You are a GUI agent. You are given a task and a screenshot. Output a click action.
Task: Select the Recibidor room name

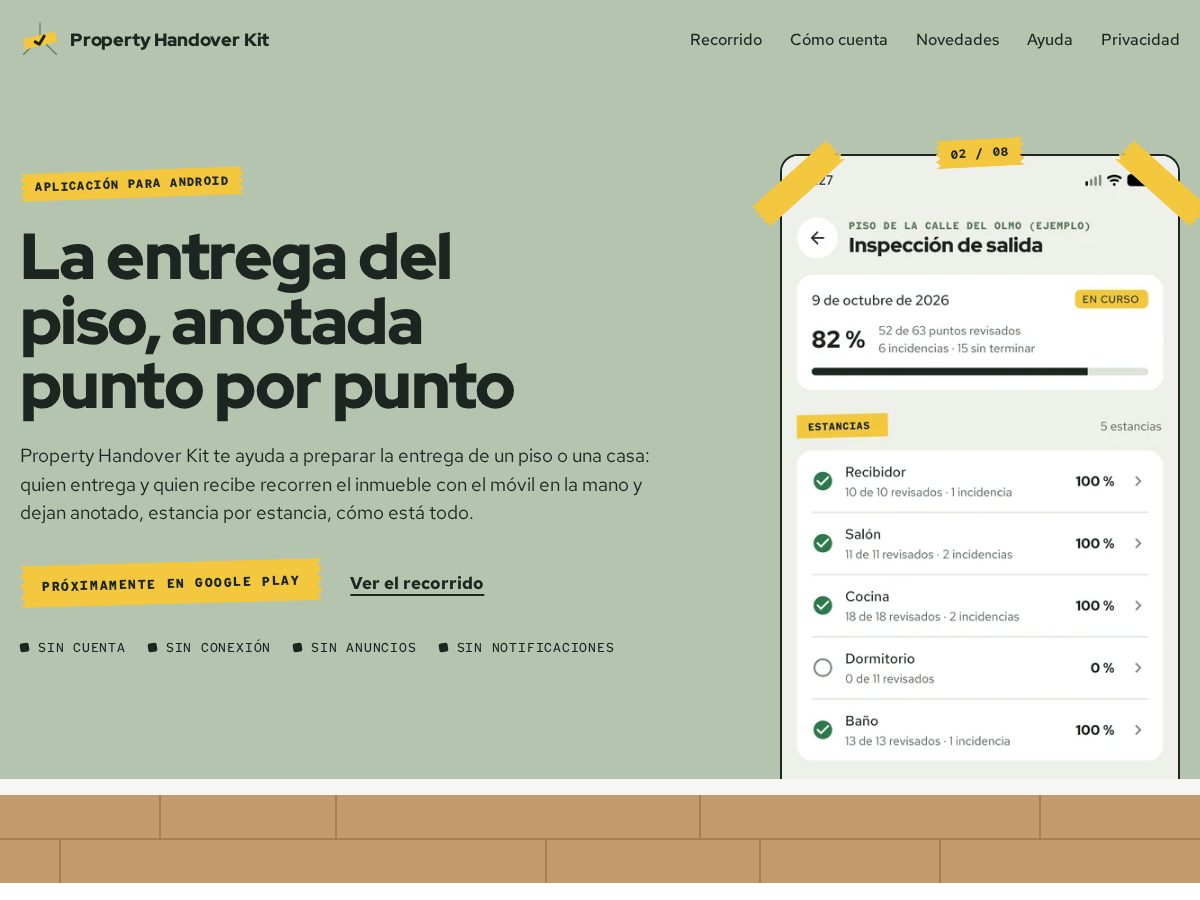click(875, 472)
